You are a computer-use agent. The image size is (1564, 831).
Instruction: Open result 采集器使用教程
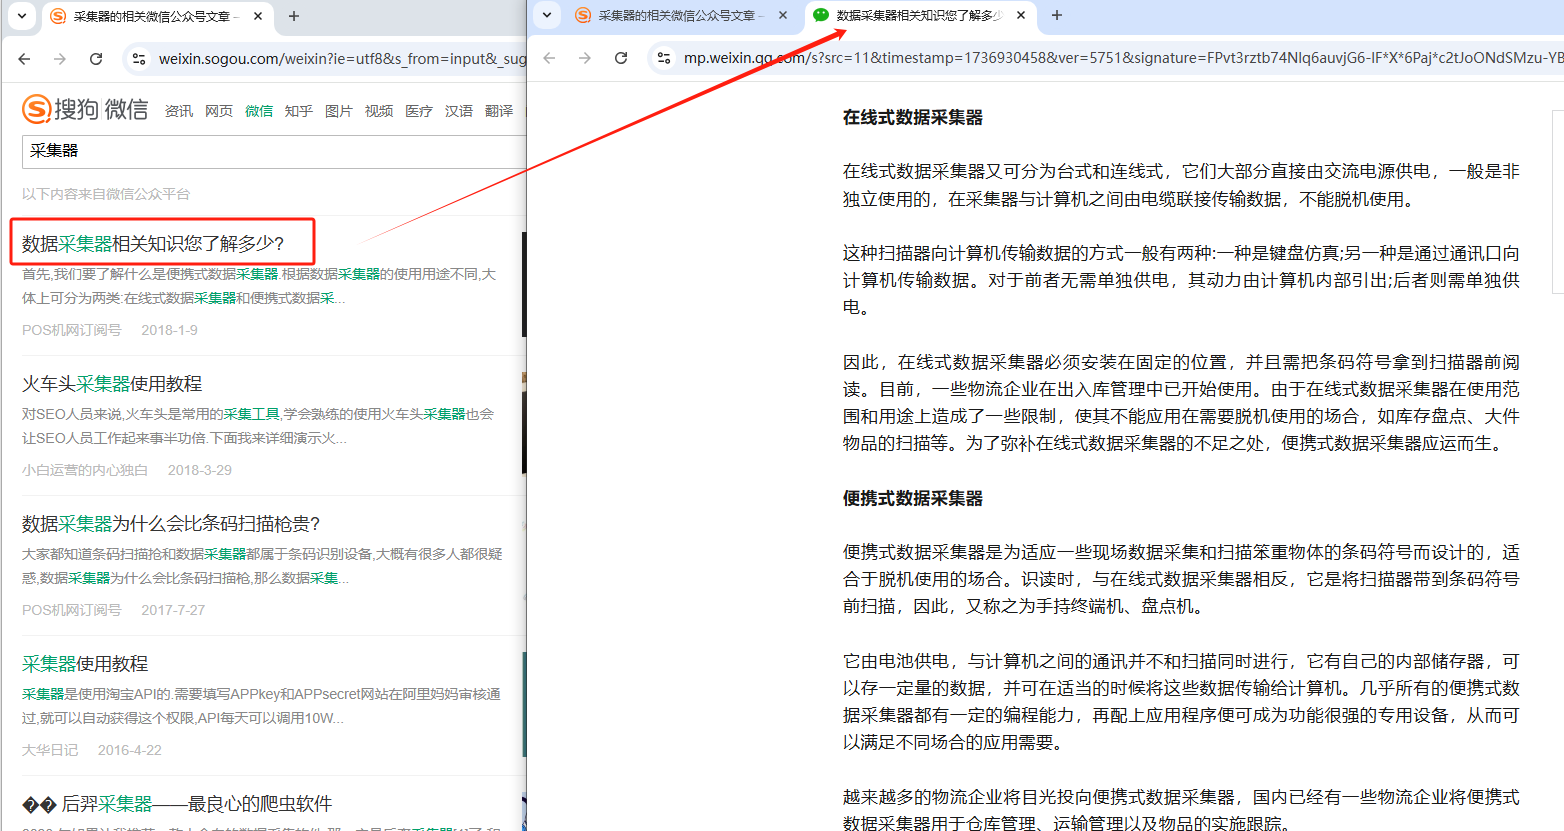pyautogui.click(x=85, y=664)
